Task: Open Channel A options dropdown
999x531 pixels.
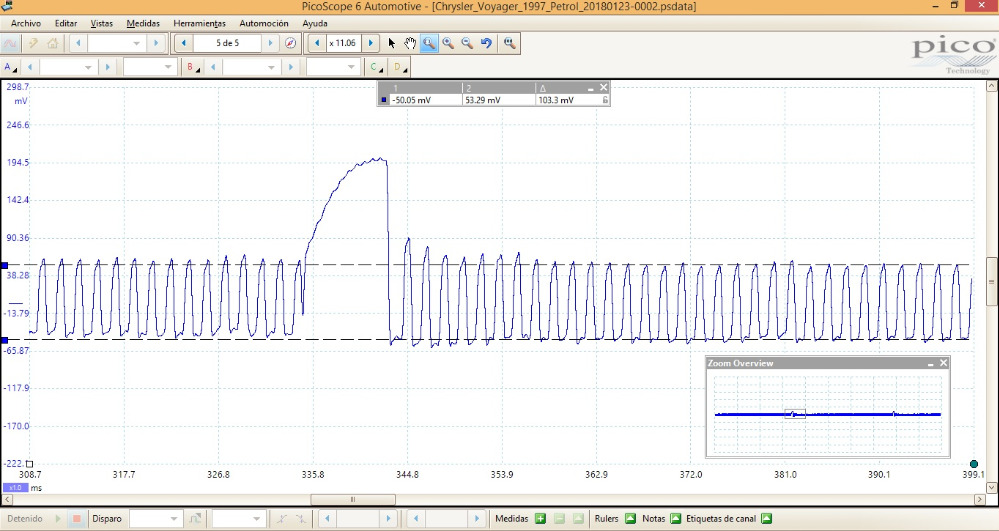Action: click(11, 67)
